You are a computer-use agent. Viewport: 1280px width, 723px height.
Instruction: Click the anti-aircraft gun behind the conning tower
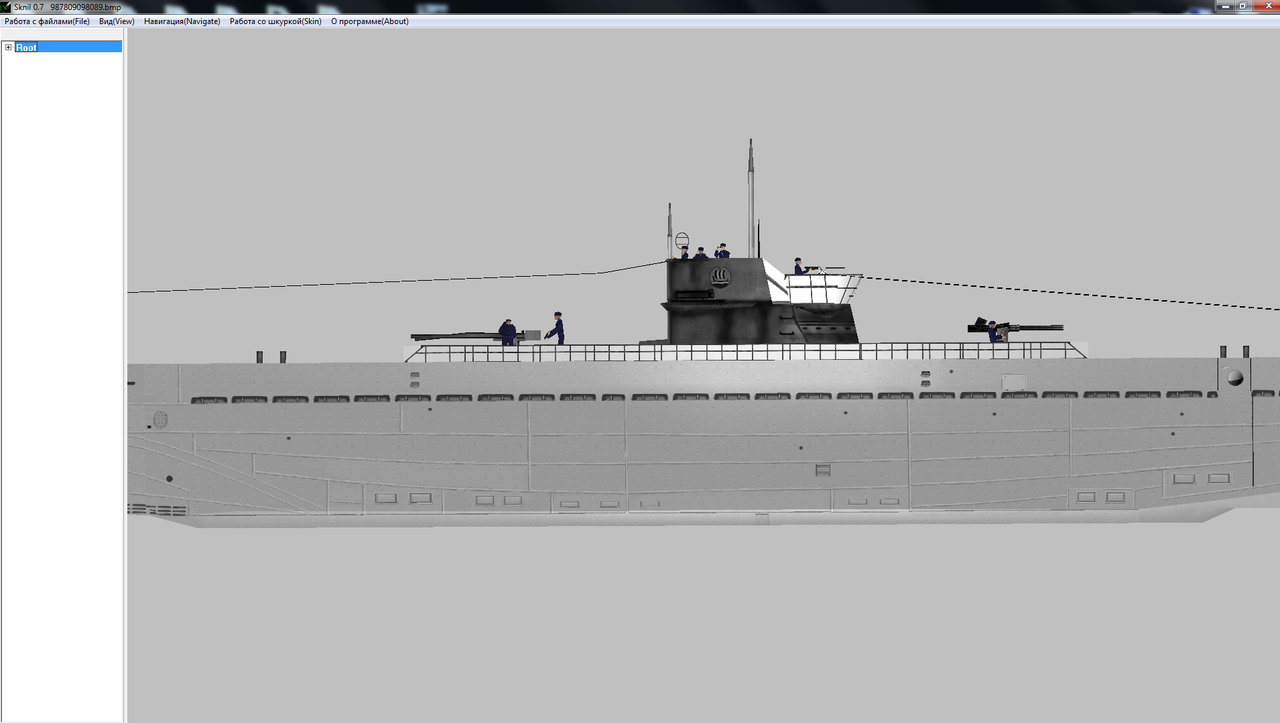(x=1020, y=326)
